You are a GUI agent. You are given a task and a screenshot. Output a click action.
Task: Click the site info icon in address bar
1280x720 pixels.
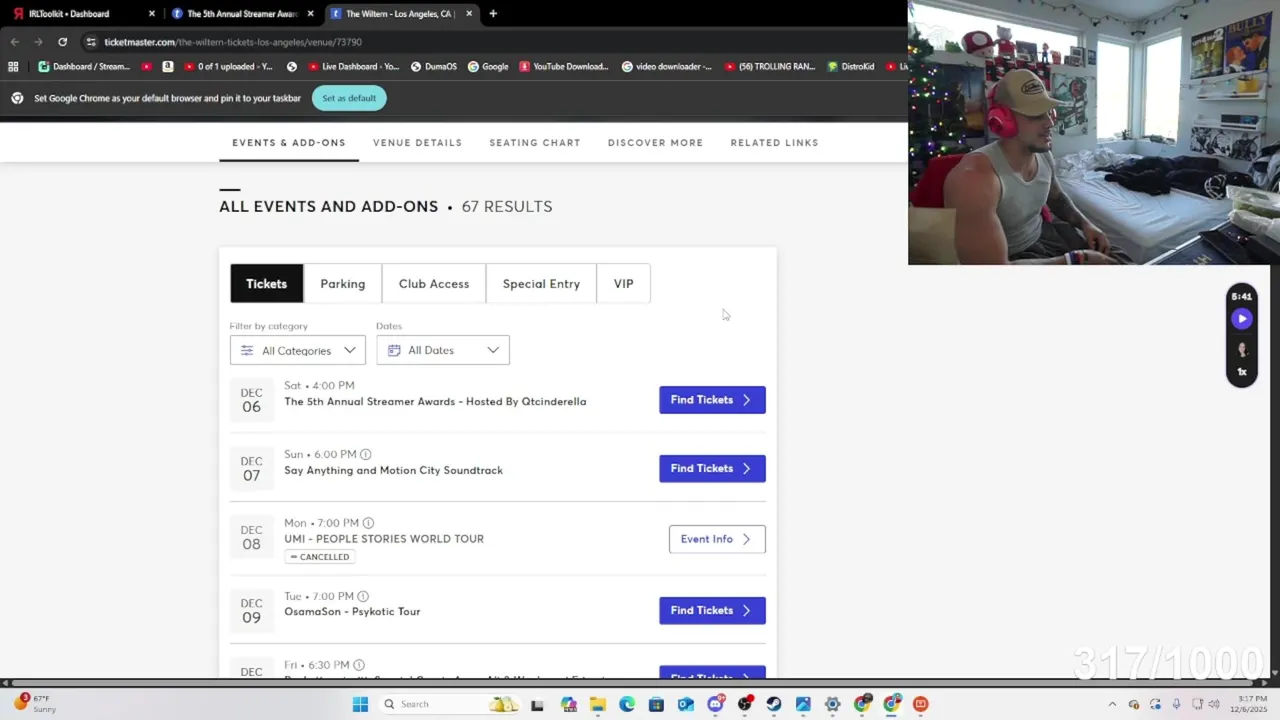91,42
